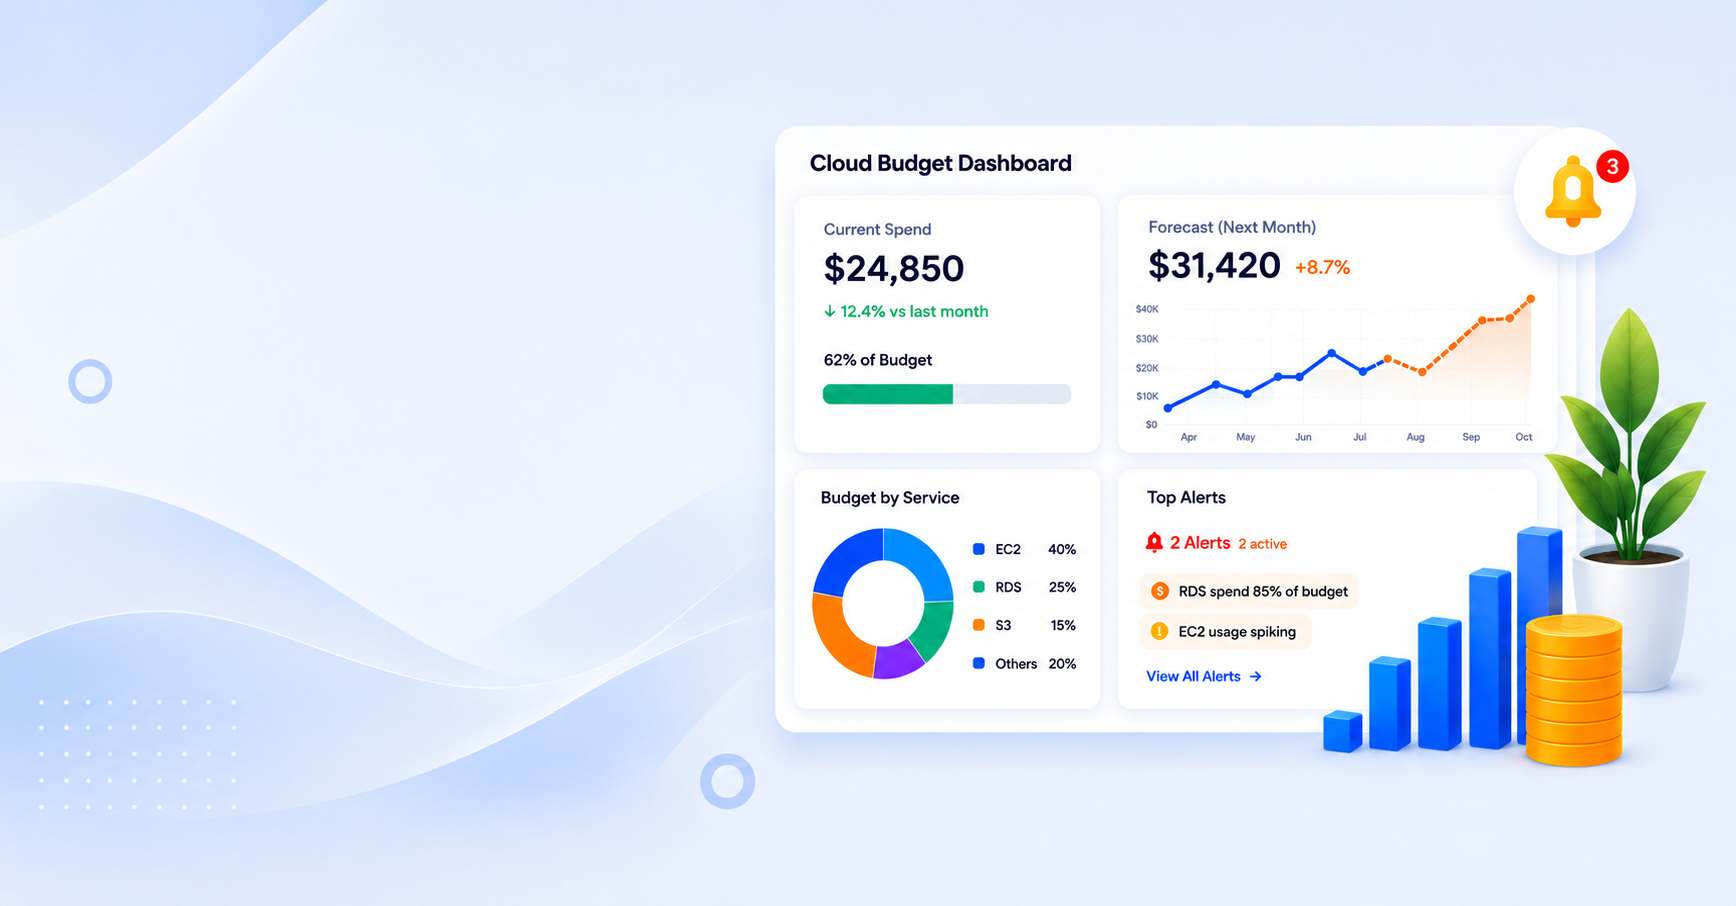Click the Others legend swatch
The height and width of the screenshot is (906, 1736).
(x=979, y=663)
